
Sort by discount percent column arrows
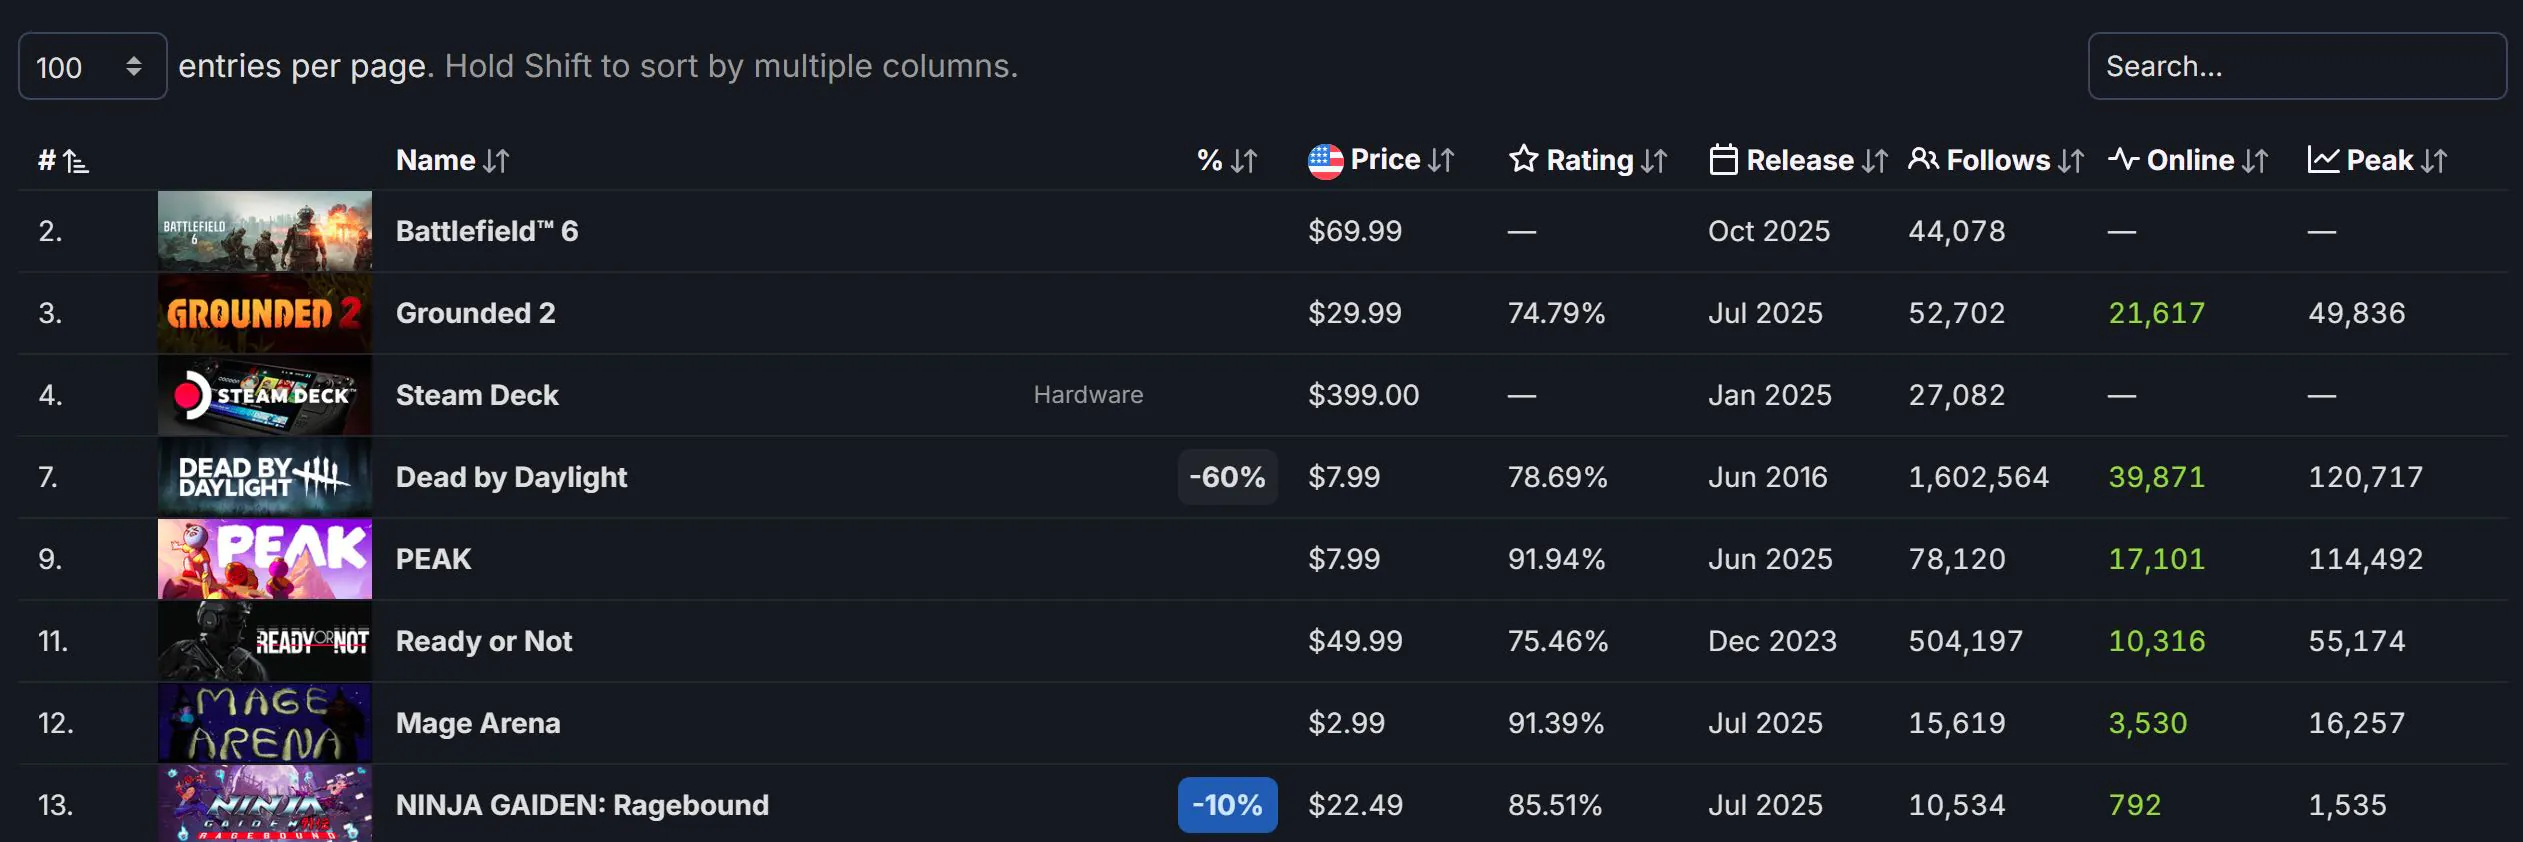tap(1244, 161)
